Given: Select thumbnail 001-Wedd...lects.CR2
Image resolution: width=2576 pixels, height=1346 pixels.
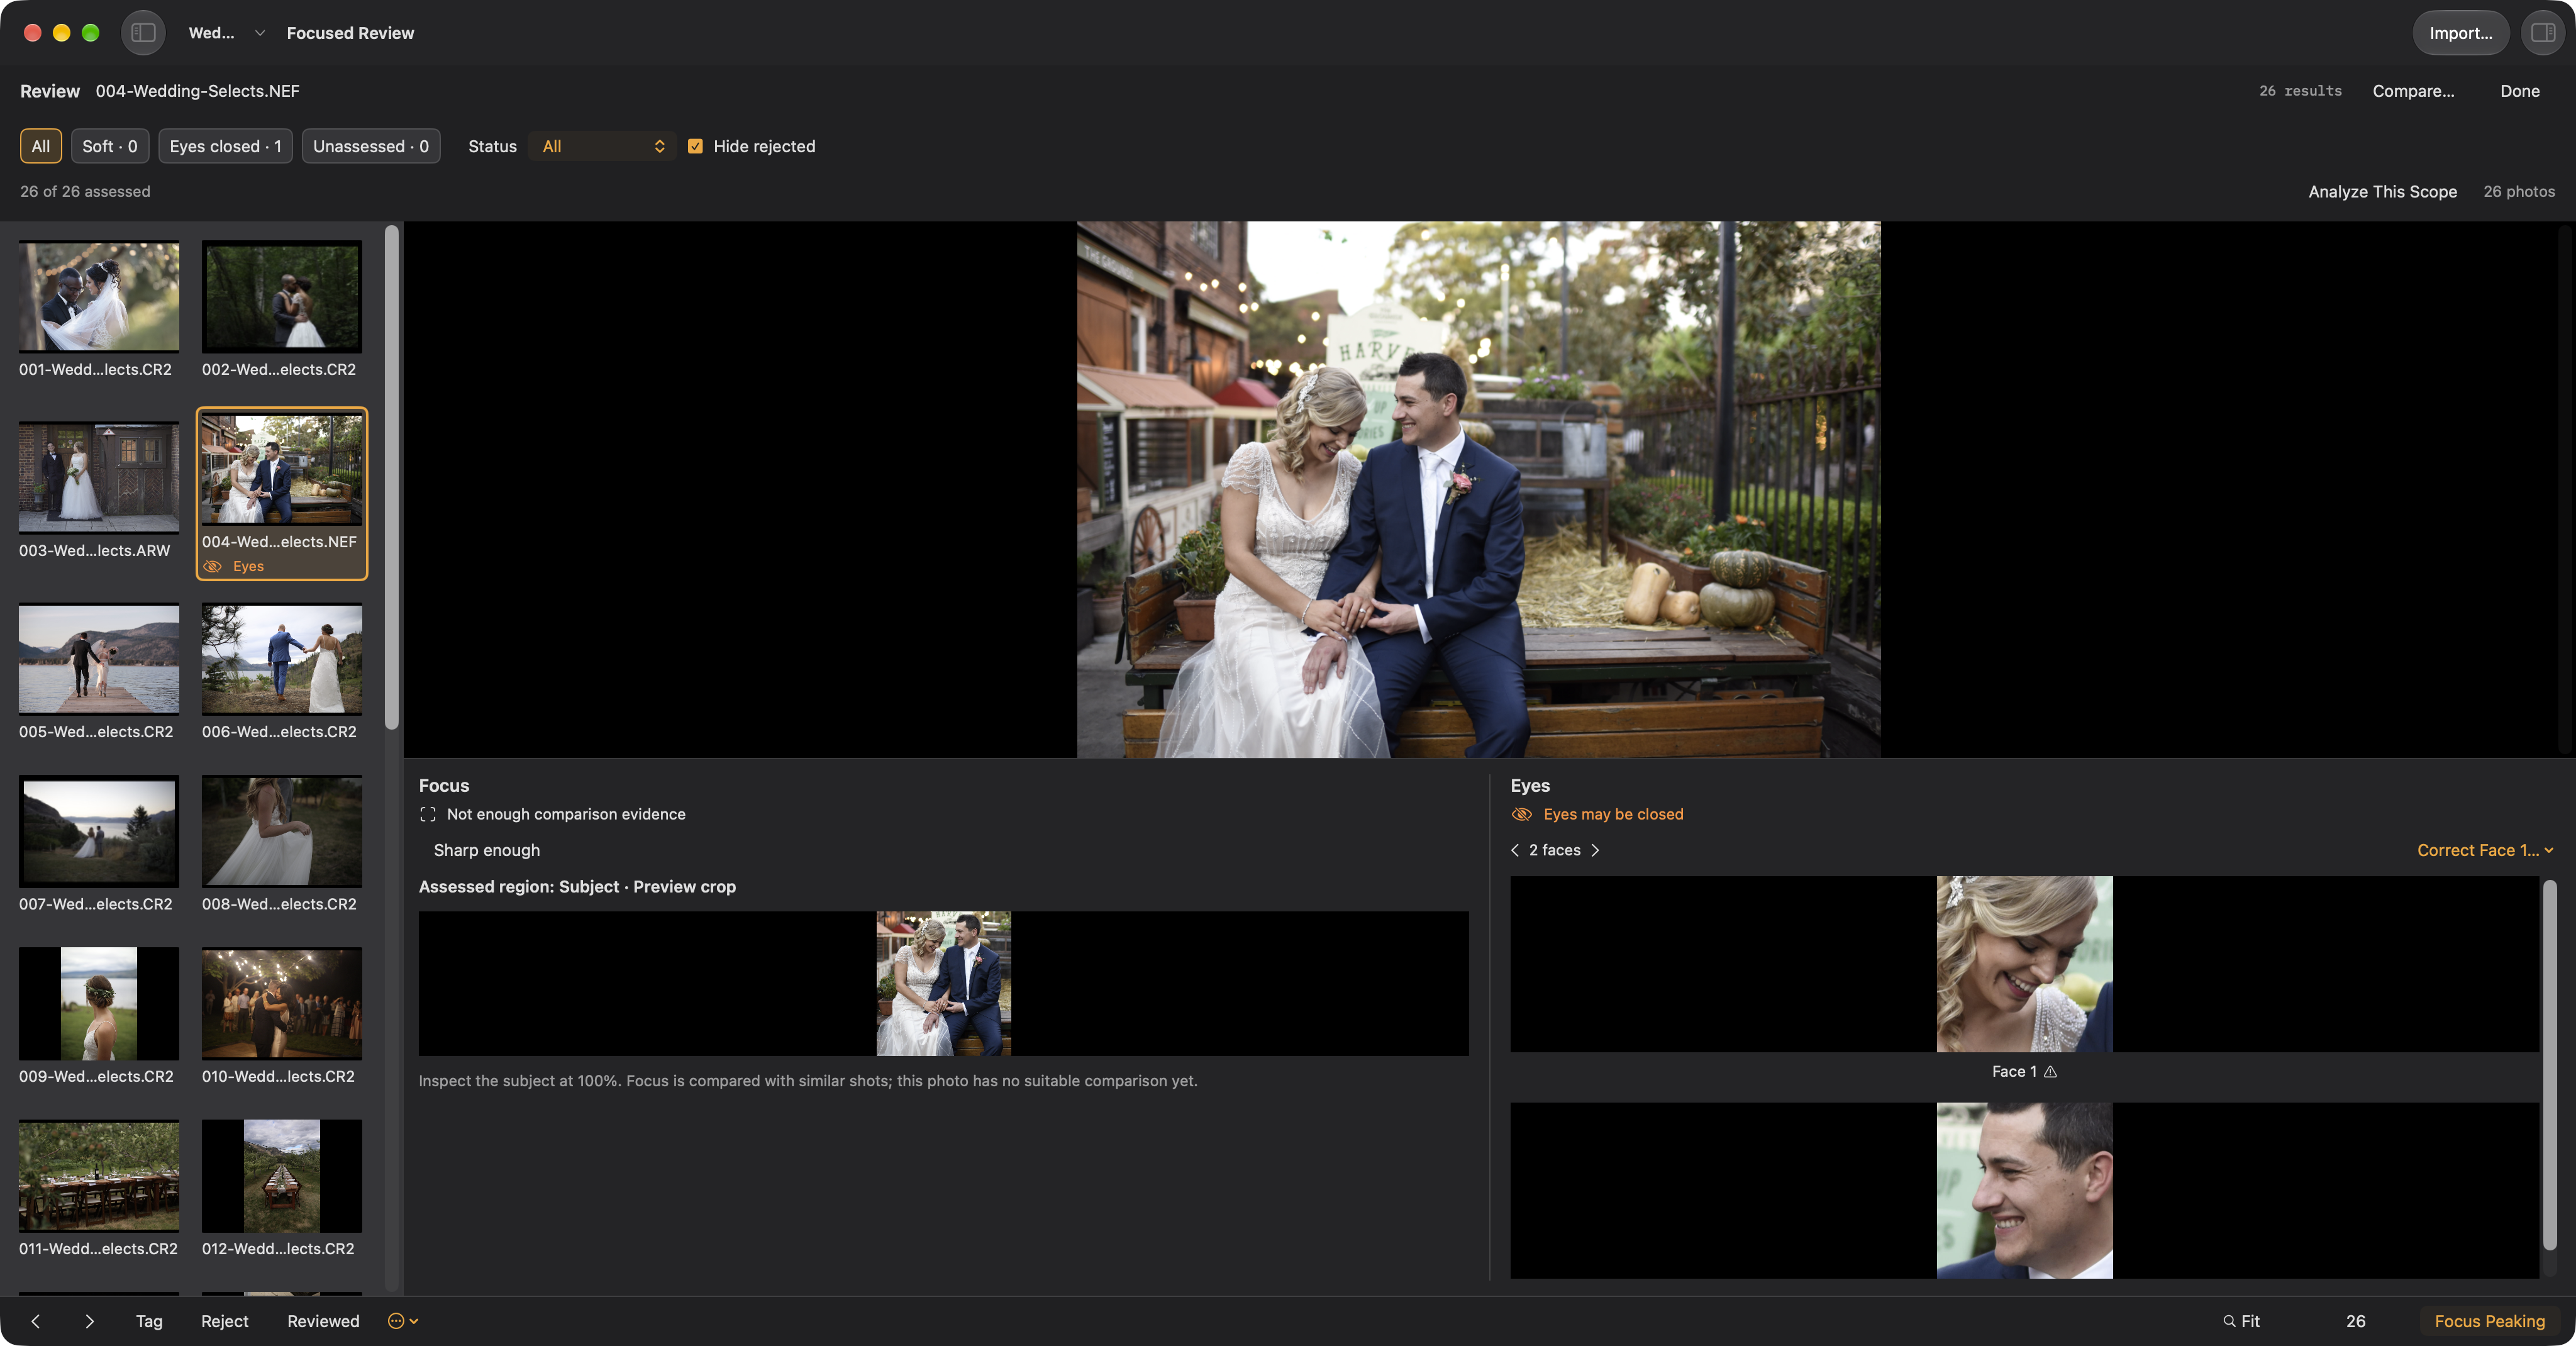Looking at the screenshot, I should [x=99, y=296].
